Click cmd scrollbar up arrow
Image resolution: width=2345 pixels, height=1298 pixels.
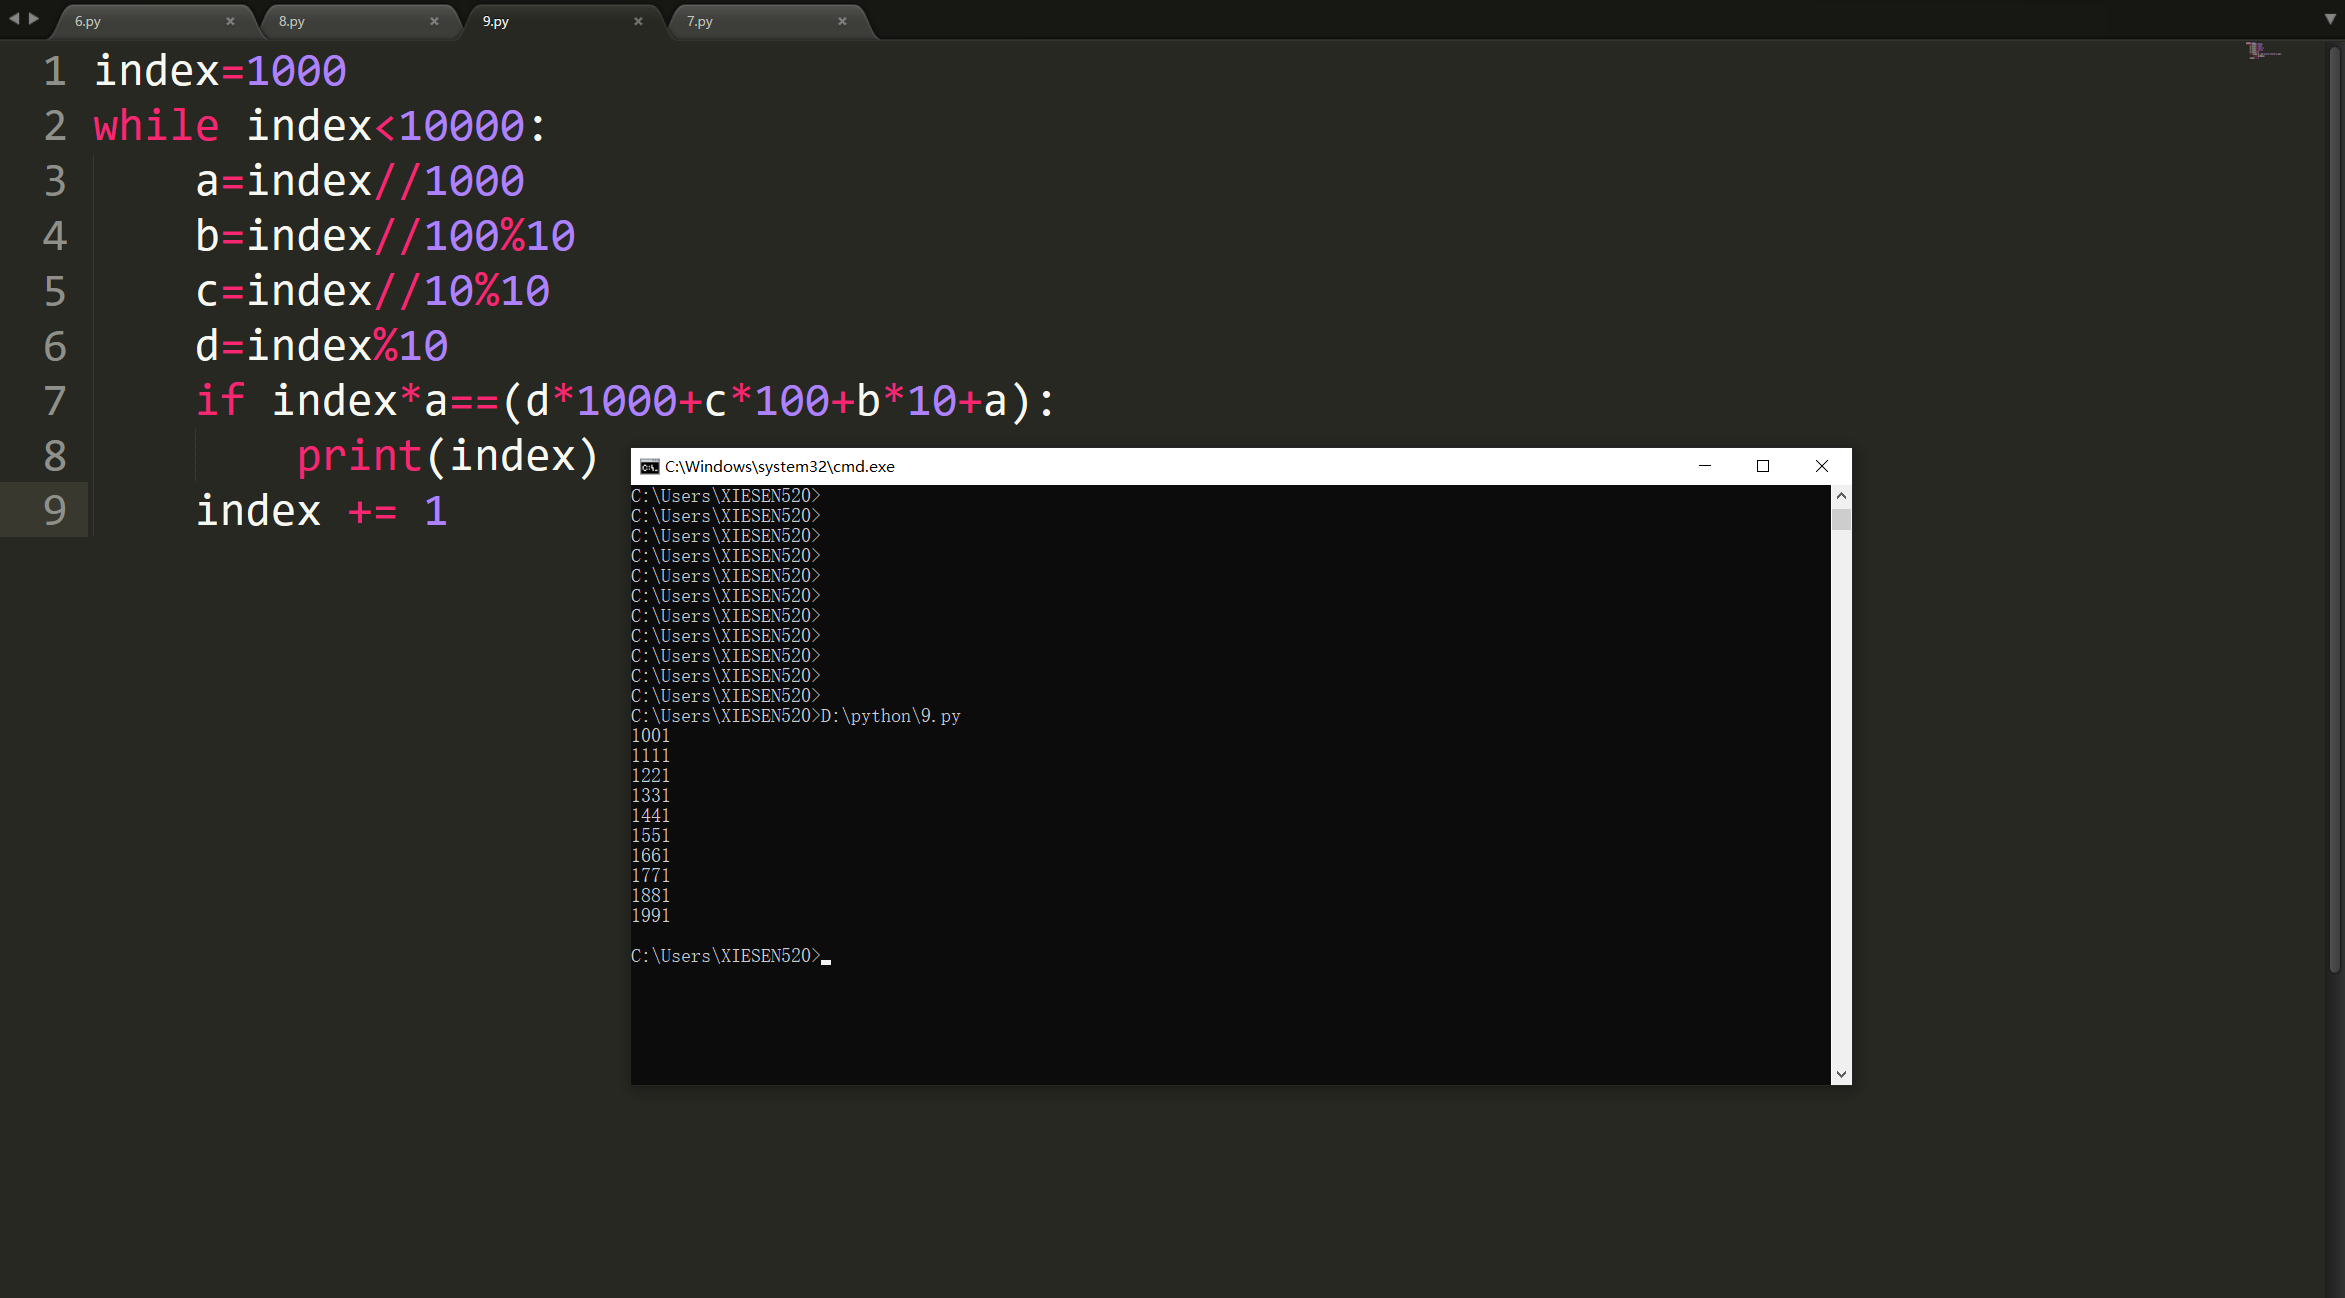(1841, 496)
